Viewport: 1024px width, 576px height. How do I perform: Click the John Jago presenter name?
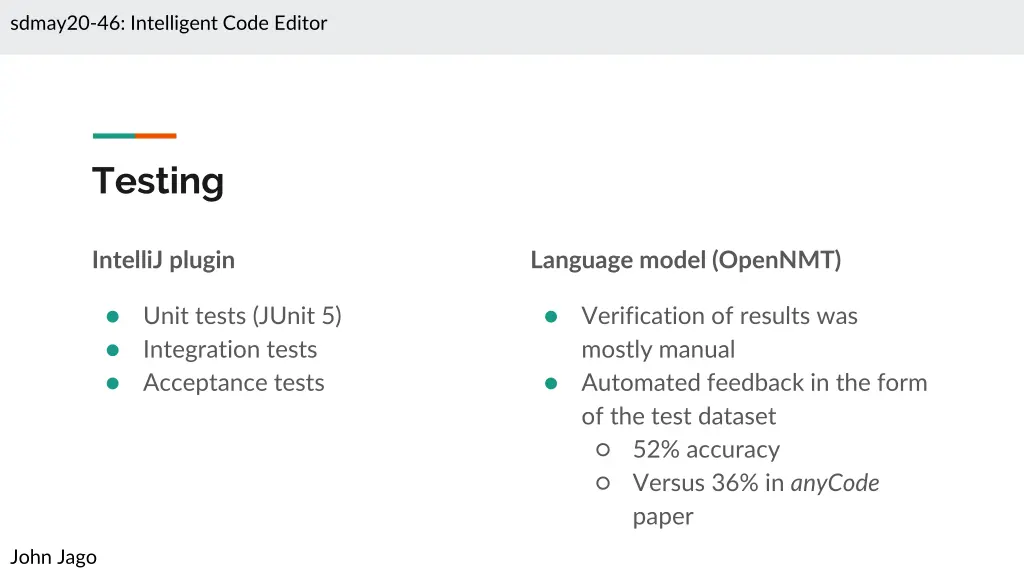pyautogui.click(x=54, y=557)
